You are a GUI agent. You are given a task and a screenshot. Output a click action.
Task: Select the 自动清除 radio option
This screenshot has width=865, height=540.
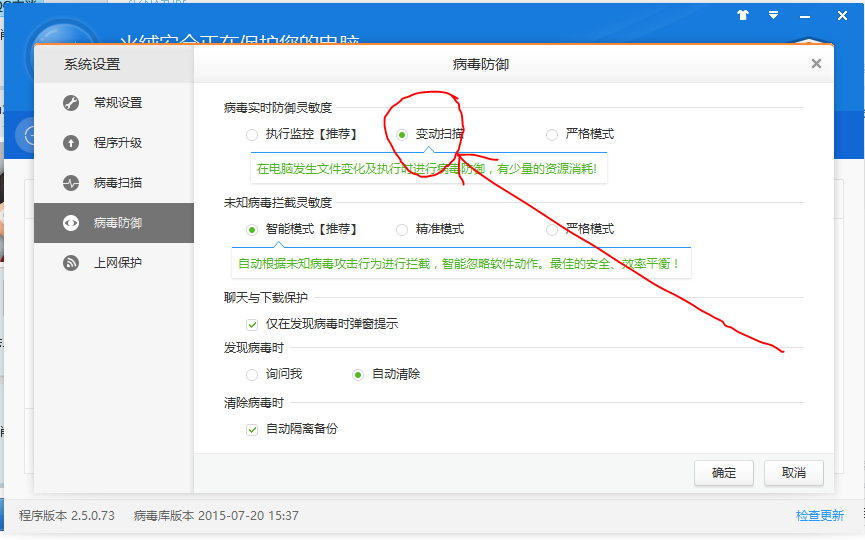[358, 374]
